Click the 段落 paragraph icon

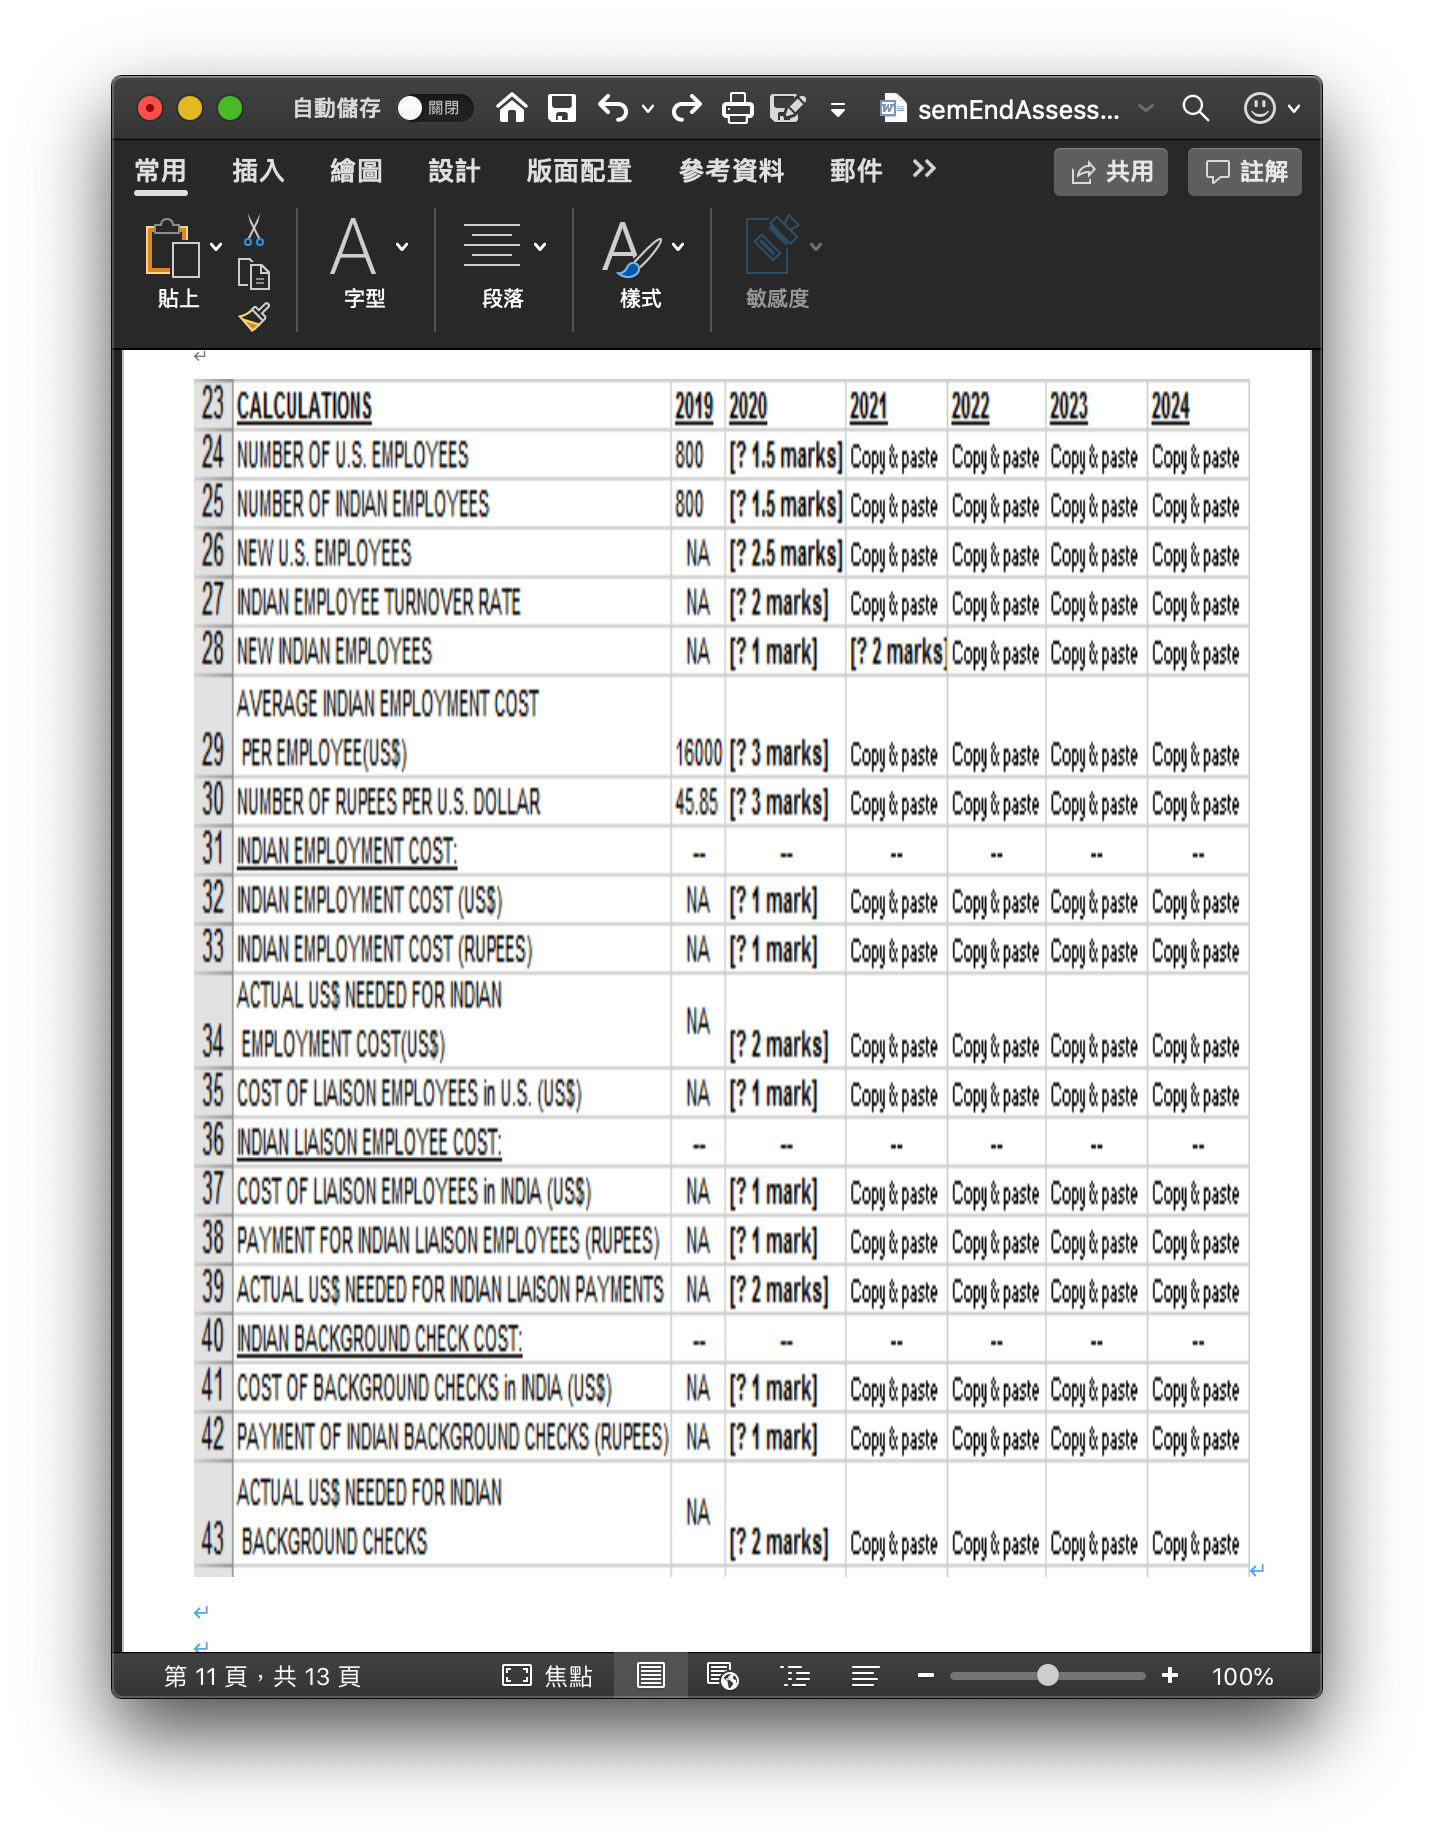[x=491, y=247]
